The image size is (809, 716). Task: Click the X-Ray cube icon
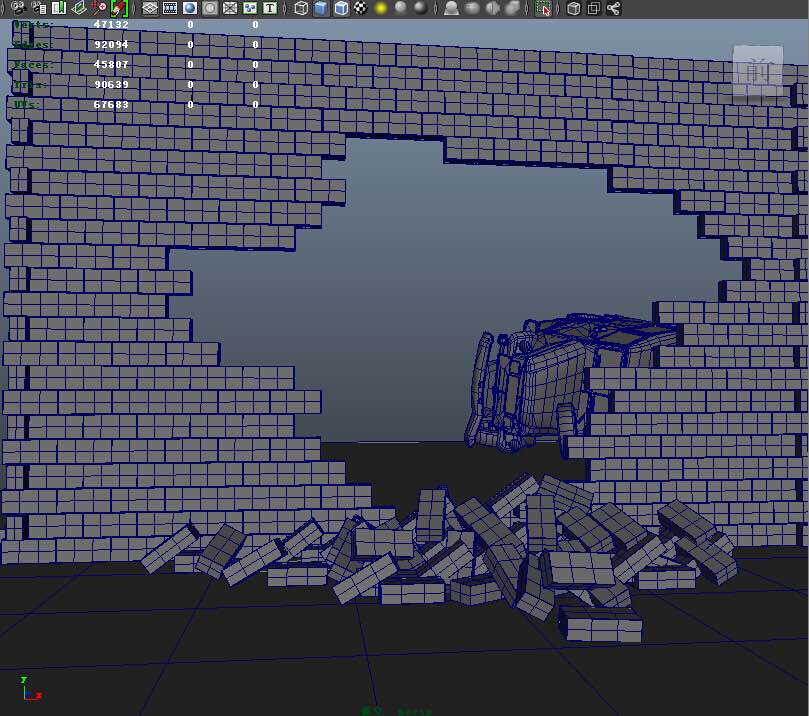574,8
